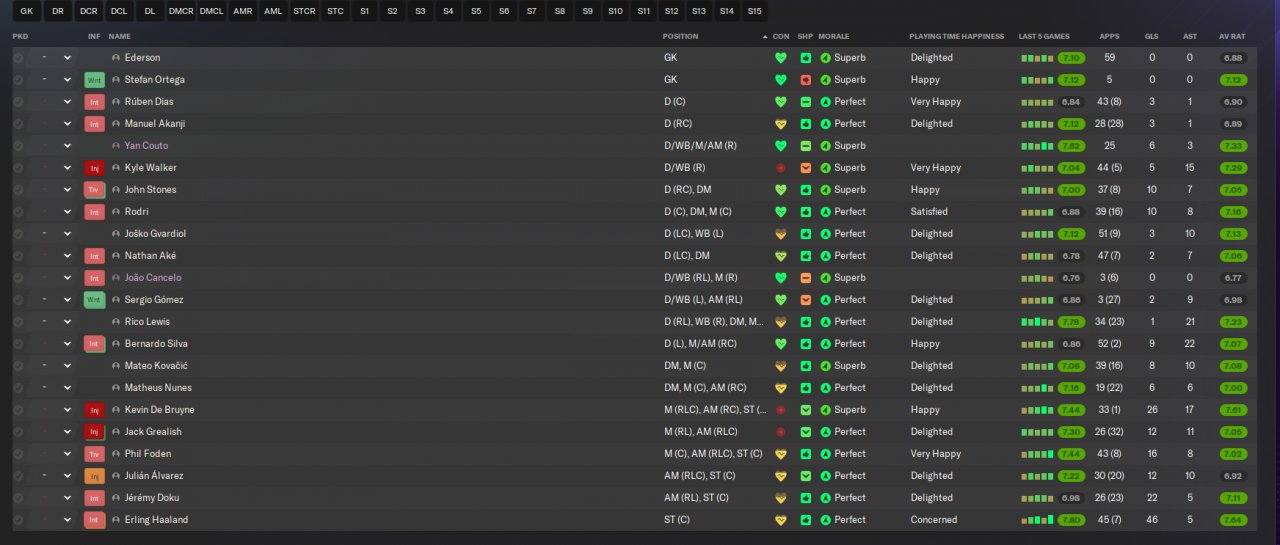Screen dimensions: 1280x545
Task: Click Nathan Aké's last 5 games bars
Action: pyautogui.click(x=1037, y=256)
